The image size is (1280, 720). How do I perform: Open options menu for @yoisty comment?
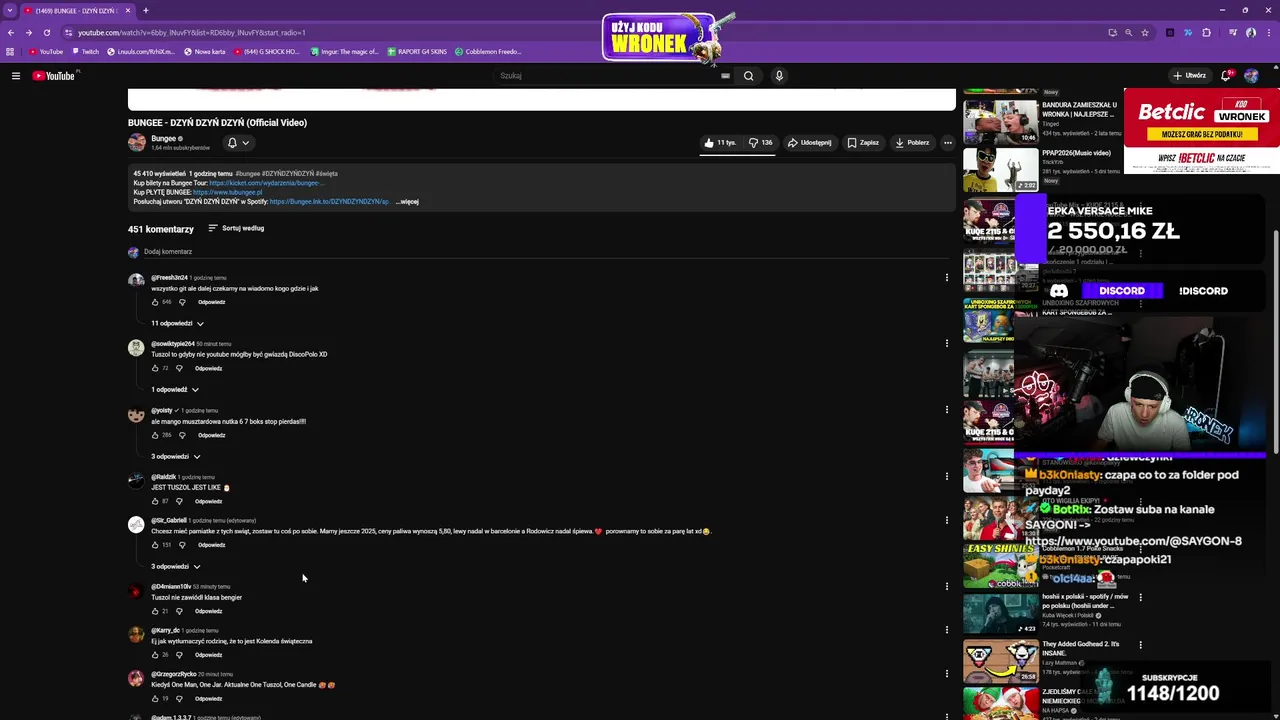(x=947, y=410)
